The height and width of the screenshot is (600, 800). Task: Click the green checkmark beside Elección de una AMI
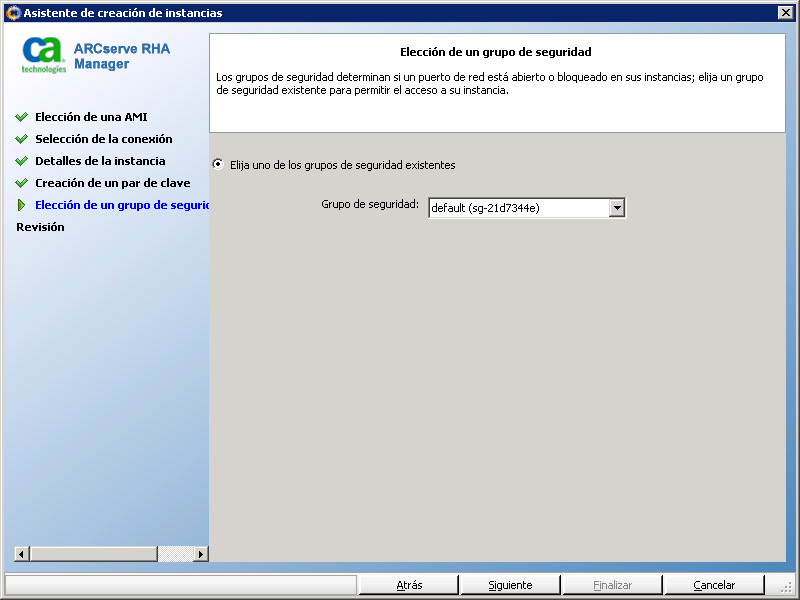pyautogui.click(x=22, y=117)
